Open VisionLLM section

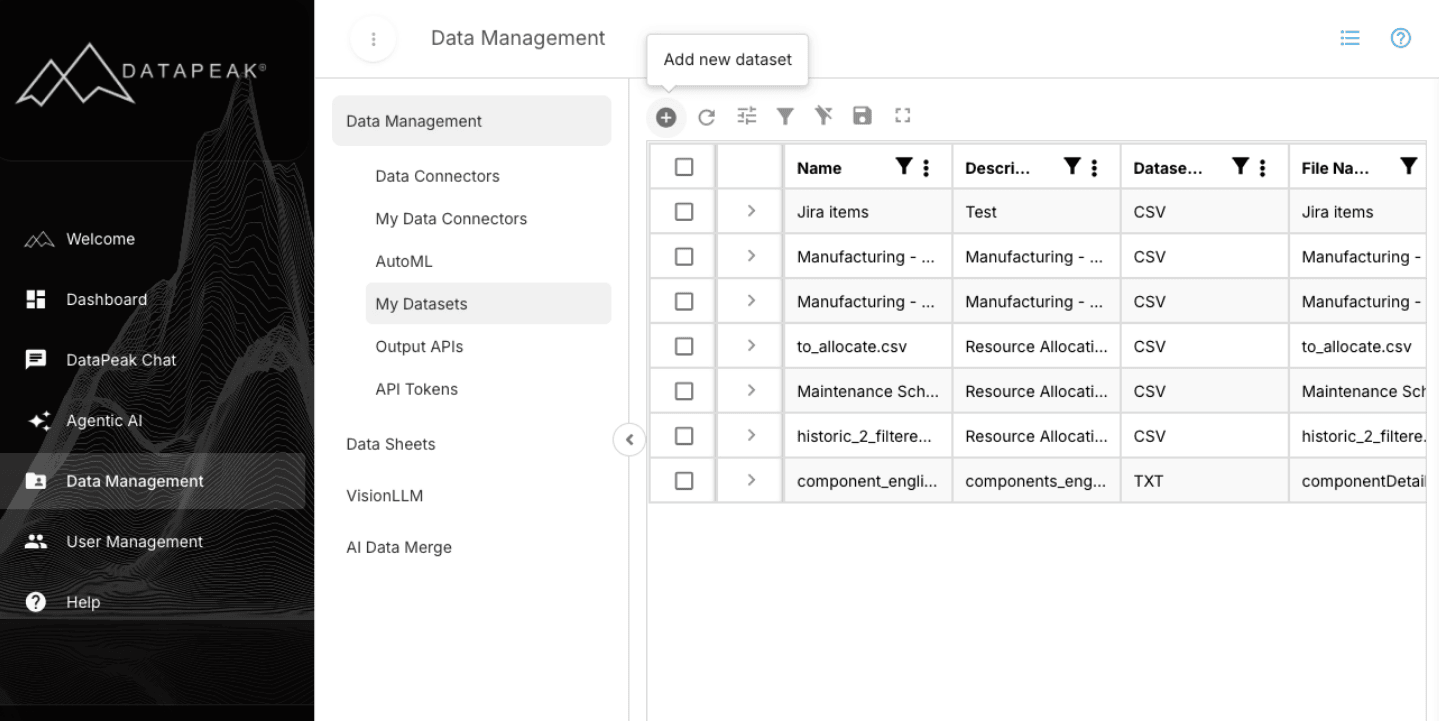[471, 496]
